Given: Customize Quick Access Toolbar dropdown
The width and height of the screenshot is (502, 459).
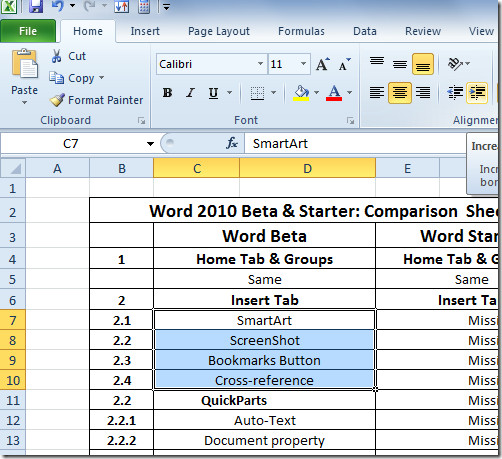Looking at the screenshot, I should [167, 6].
